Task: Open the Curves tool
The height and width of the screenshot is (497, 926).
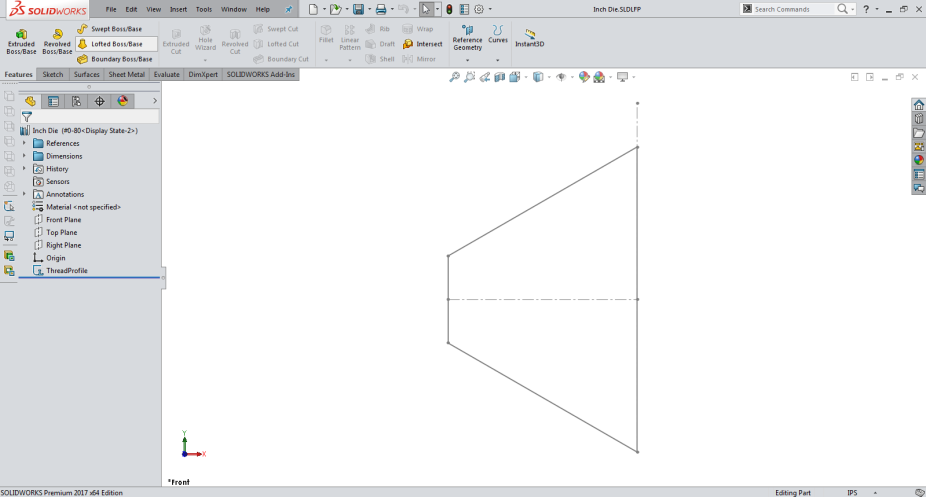Action: [x=498, y=34]
